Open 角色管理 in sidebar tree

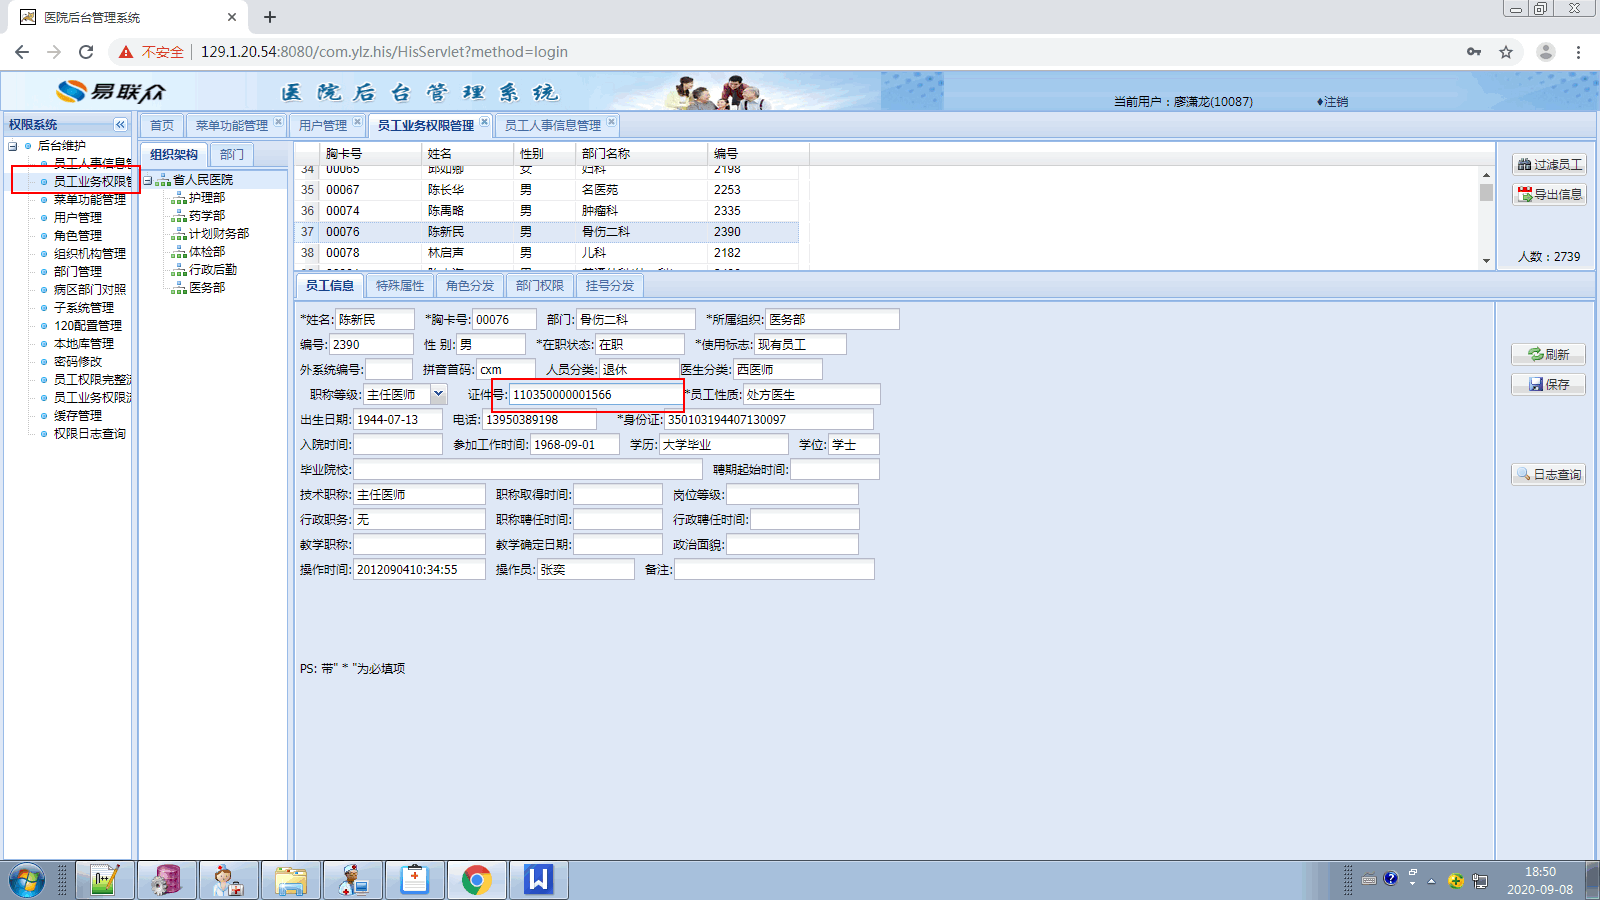pyautogui.click(x=78, y=236)
